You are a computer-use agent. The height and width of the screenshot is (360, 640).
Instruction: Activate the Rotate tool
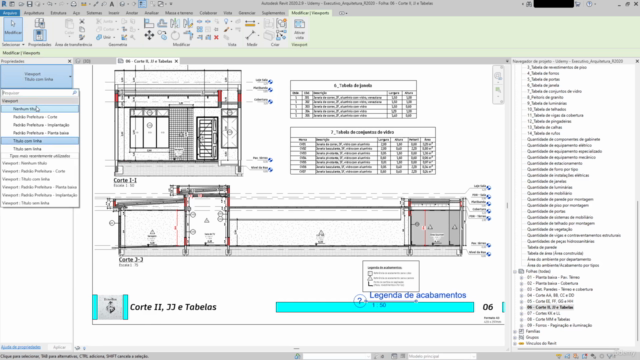click(175, 36)
